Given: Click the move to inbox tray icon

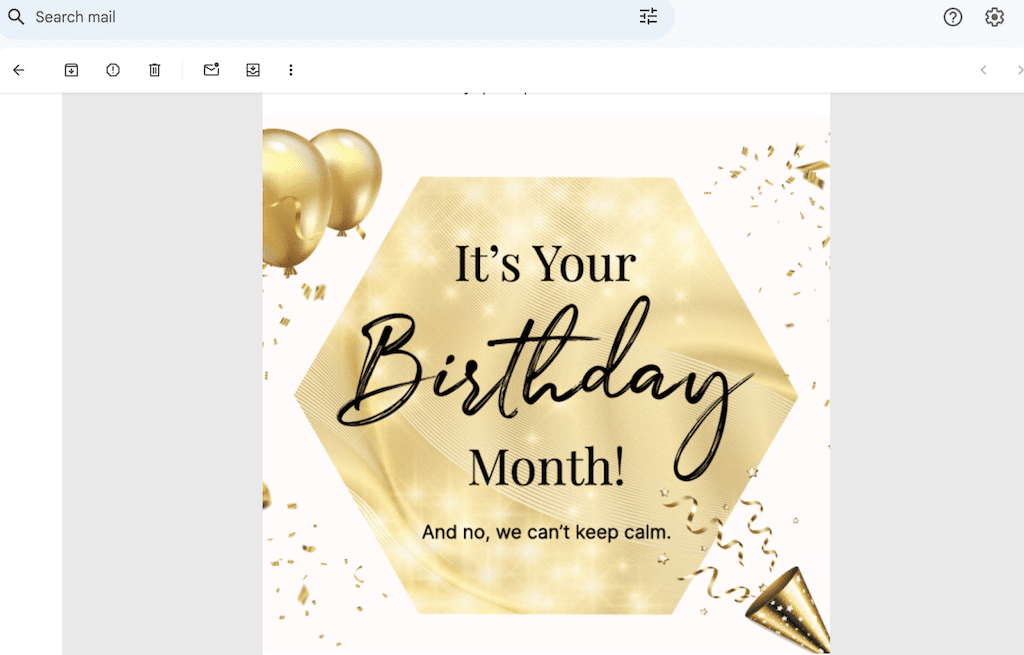Looking at the screenshot, I should click(x=253, y=70).
